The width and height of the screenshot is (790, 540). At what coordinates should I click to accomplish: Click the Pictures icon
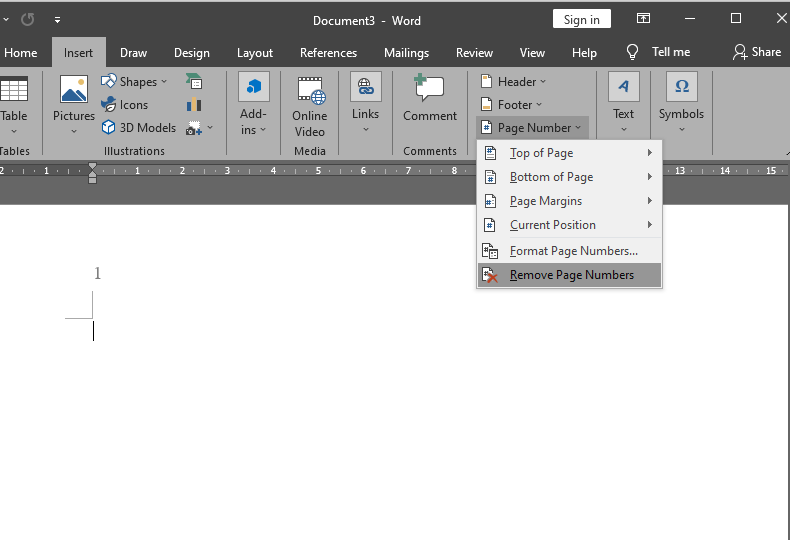(74, 104)
